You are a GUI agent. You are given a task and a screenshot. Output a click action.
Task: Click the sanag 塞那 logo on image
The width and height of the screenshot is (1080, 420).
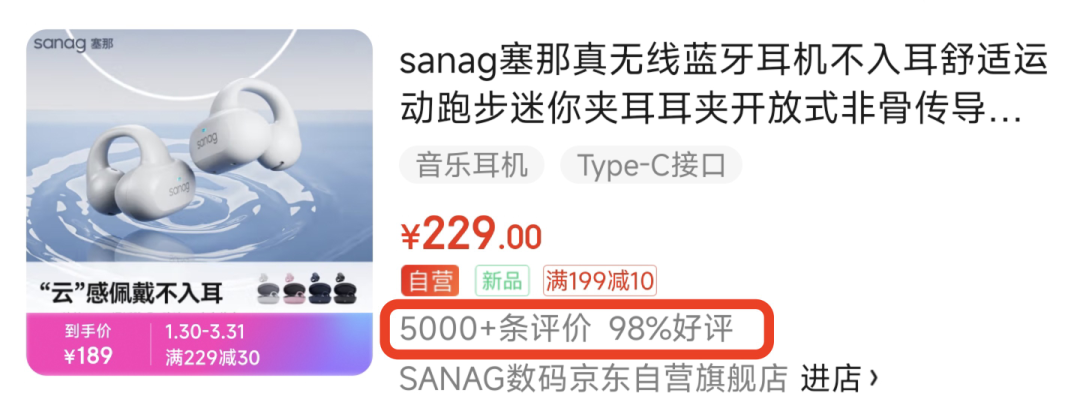click(x=74, y=45)
